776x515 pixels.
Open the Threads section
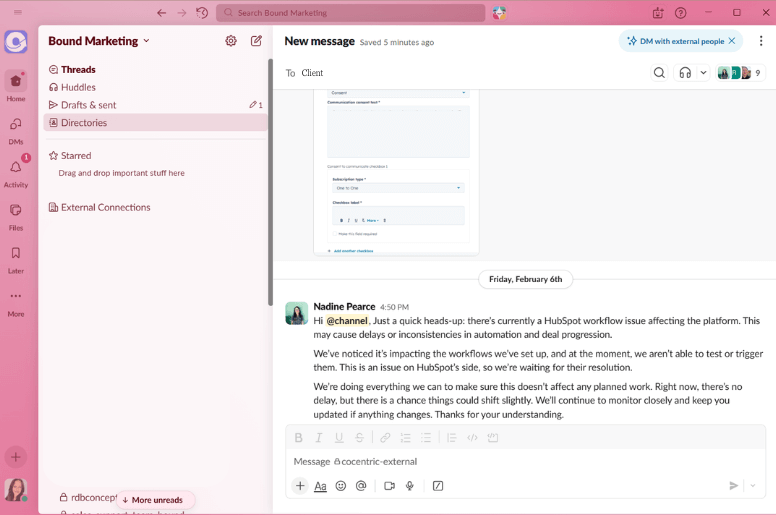tap(78, 69)
